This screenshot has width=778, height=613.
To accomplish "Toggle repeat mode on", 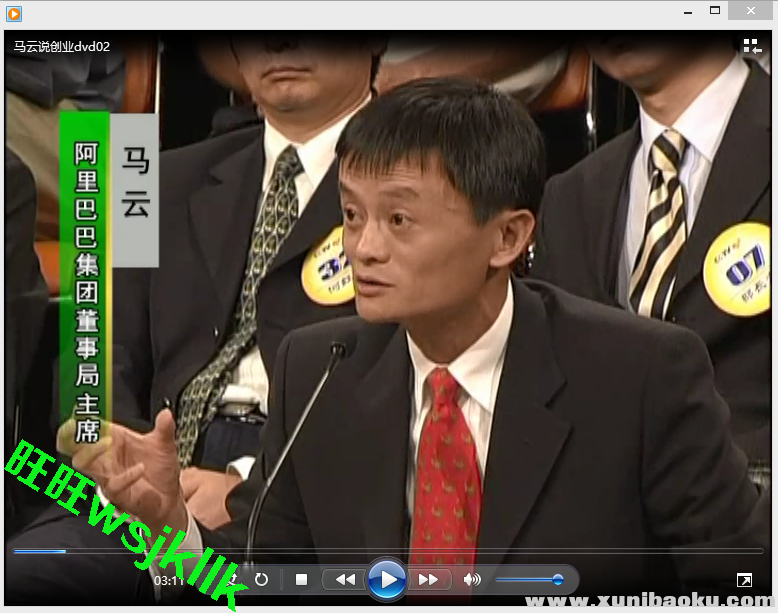I will 261,579.
